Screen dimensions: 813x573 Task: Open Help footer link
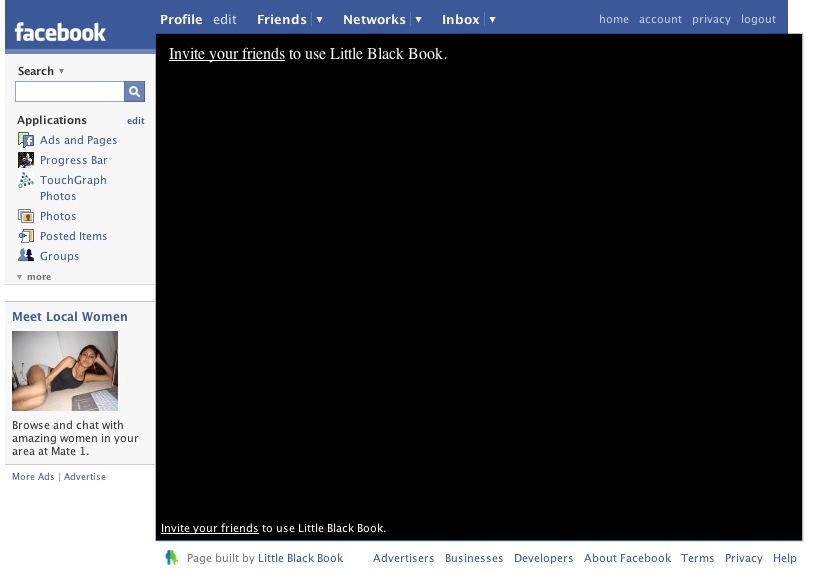pyautogui.click(x=784, y=558)
